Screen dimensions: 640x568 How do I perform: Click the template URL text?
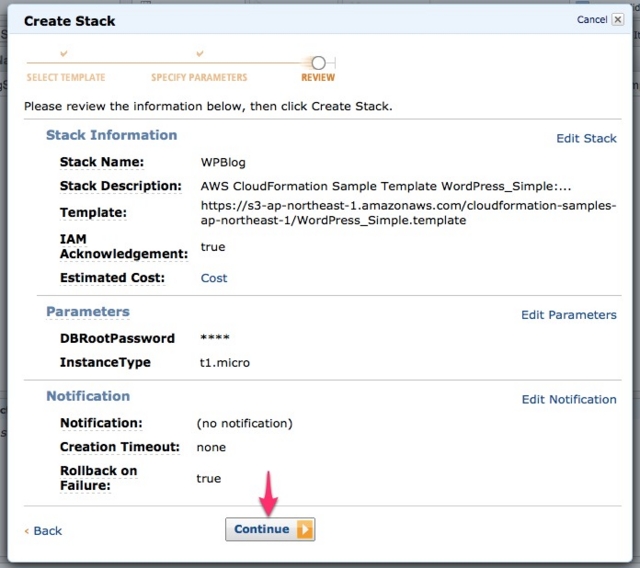pyautogui.click(x=408, y=213)
